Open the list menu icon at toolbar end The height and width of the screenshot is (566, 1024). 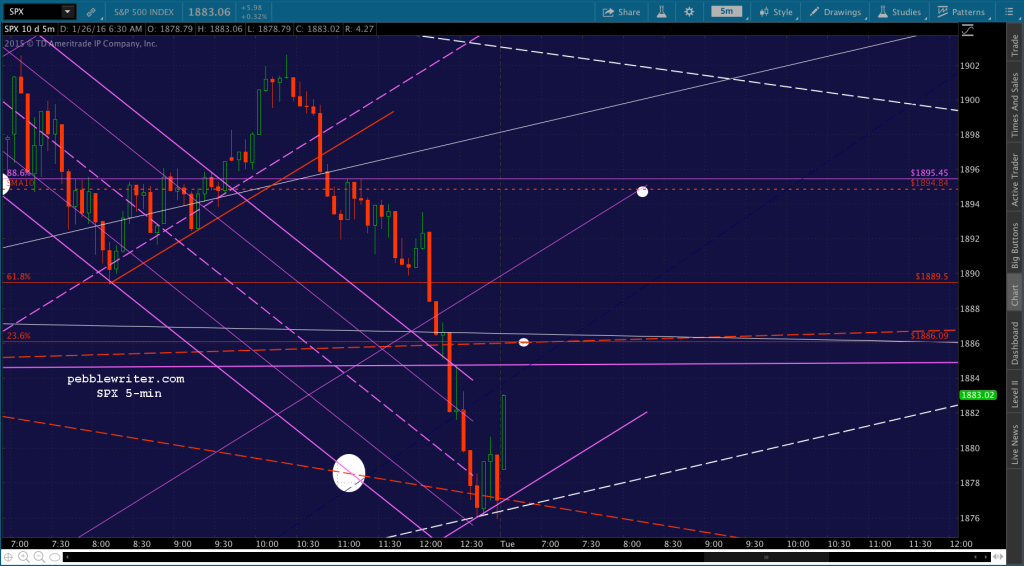(1008, 12)
